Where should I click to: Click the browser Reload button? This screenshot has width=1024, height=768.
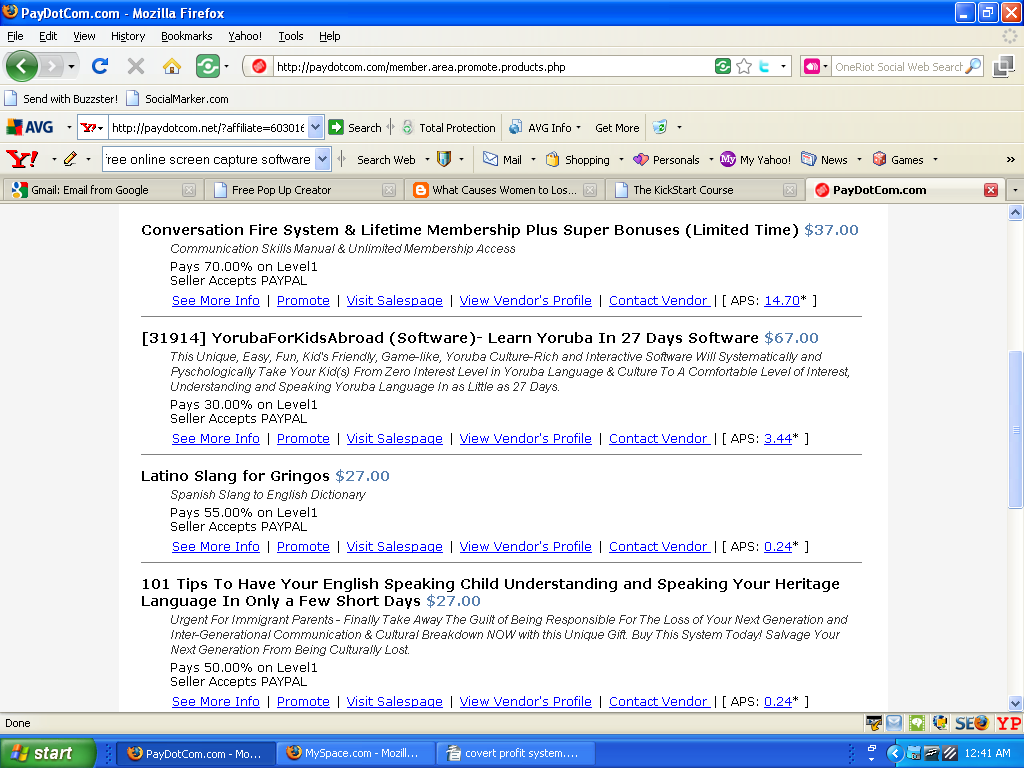(100, 67)
